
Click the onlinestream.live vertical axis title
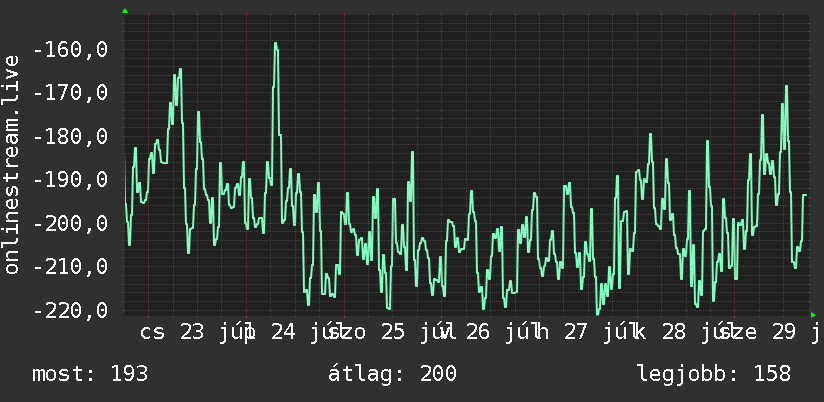click(12, 164)
